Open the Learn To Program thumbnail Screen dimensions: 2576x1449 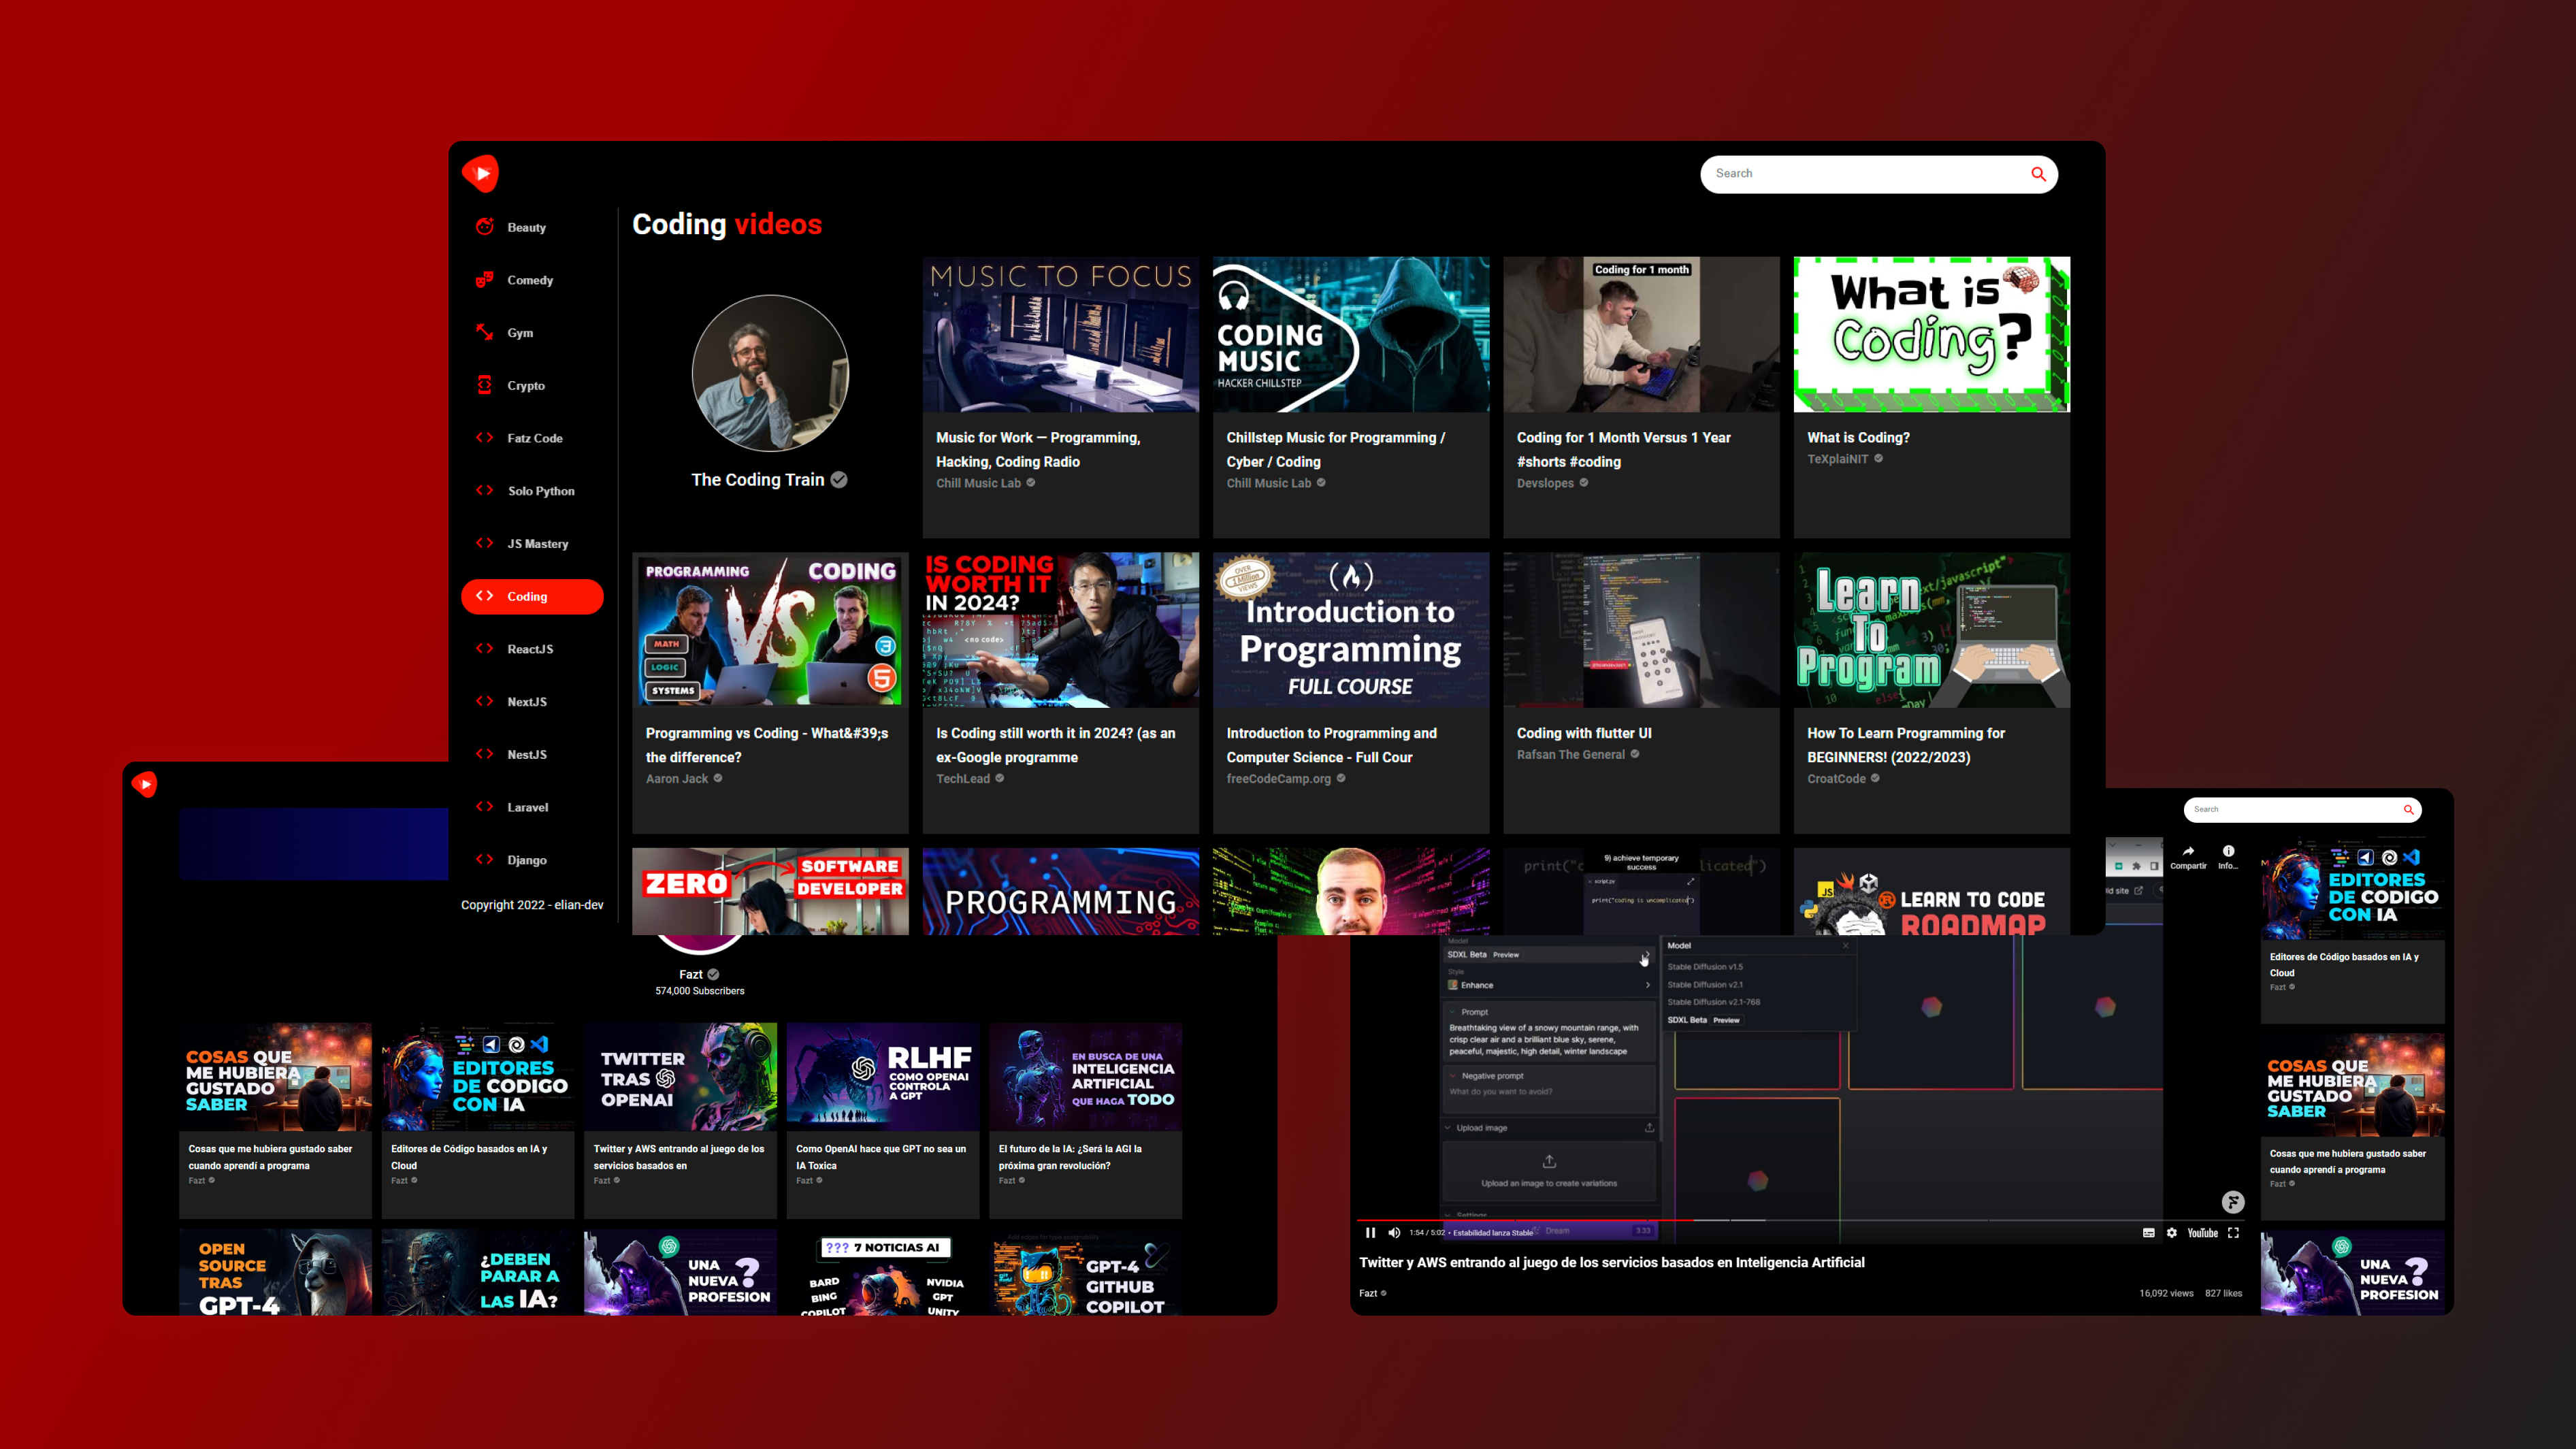(1931, 630)
